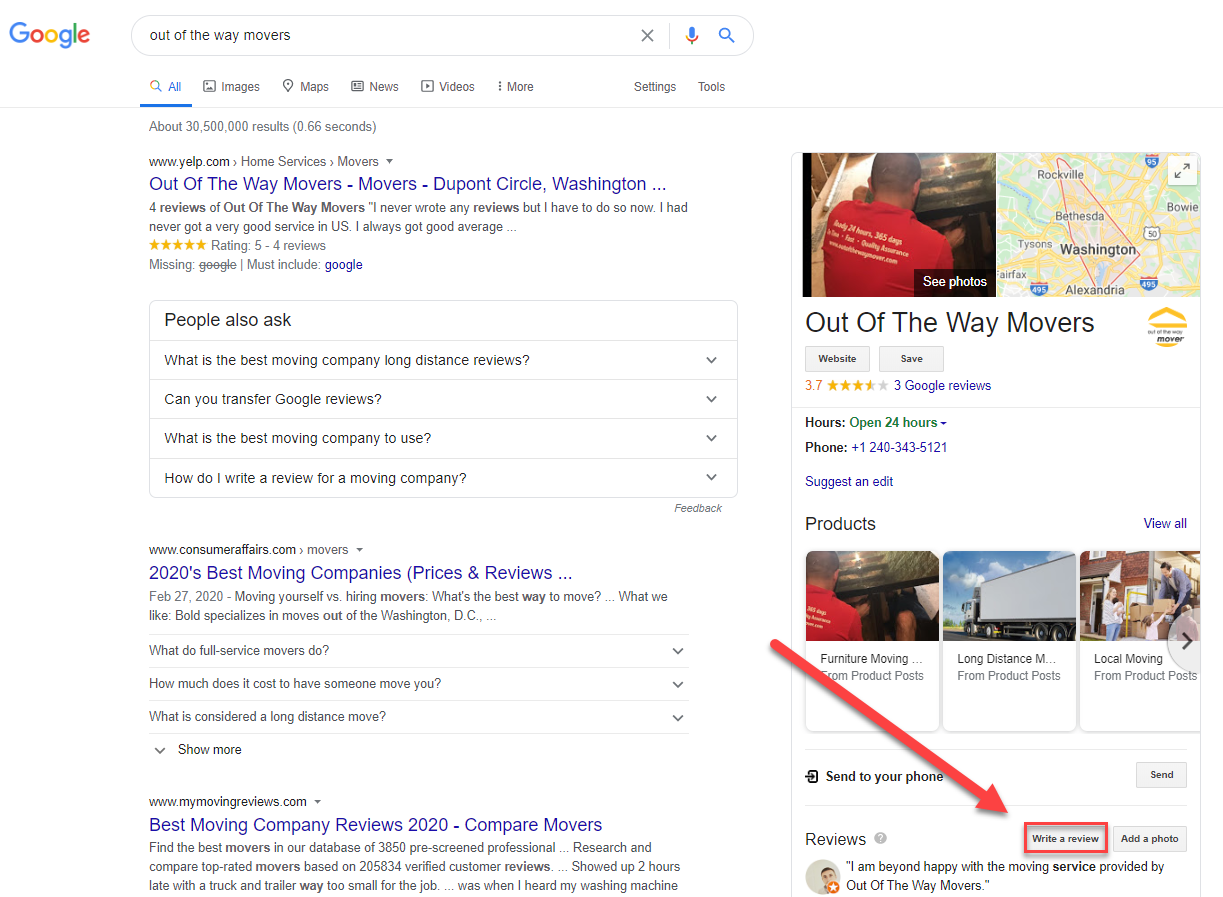This screenshot has width=1223, height=897.
Task: Expand "What do full-service movers do?"
Action: [418, 651]
